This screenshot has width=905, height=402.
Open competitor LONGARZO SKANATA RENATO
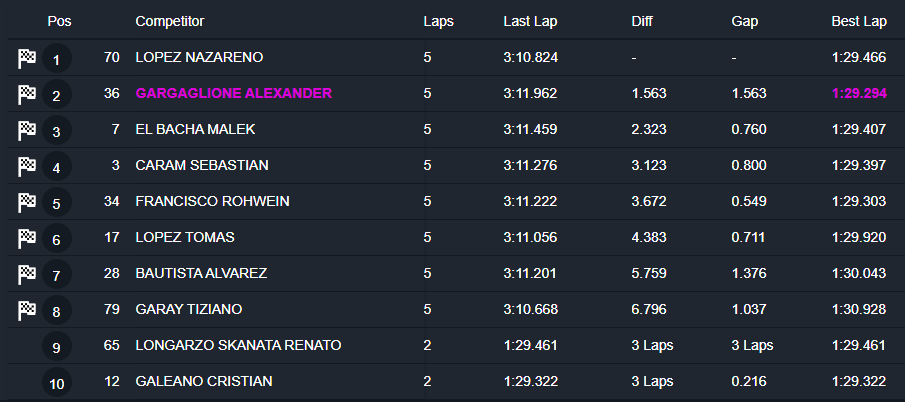(x=238, y=346)
